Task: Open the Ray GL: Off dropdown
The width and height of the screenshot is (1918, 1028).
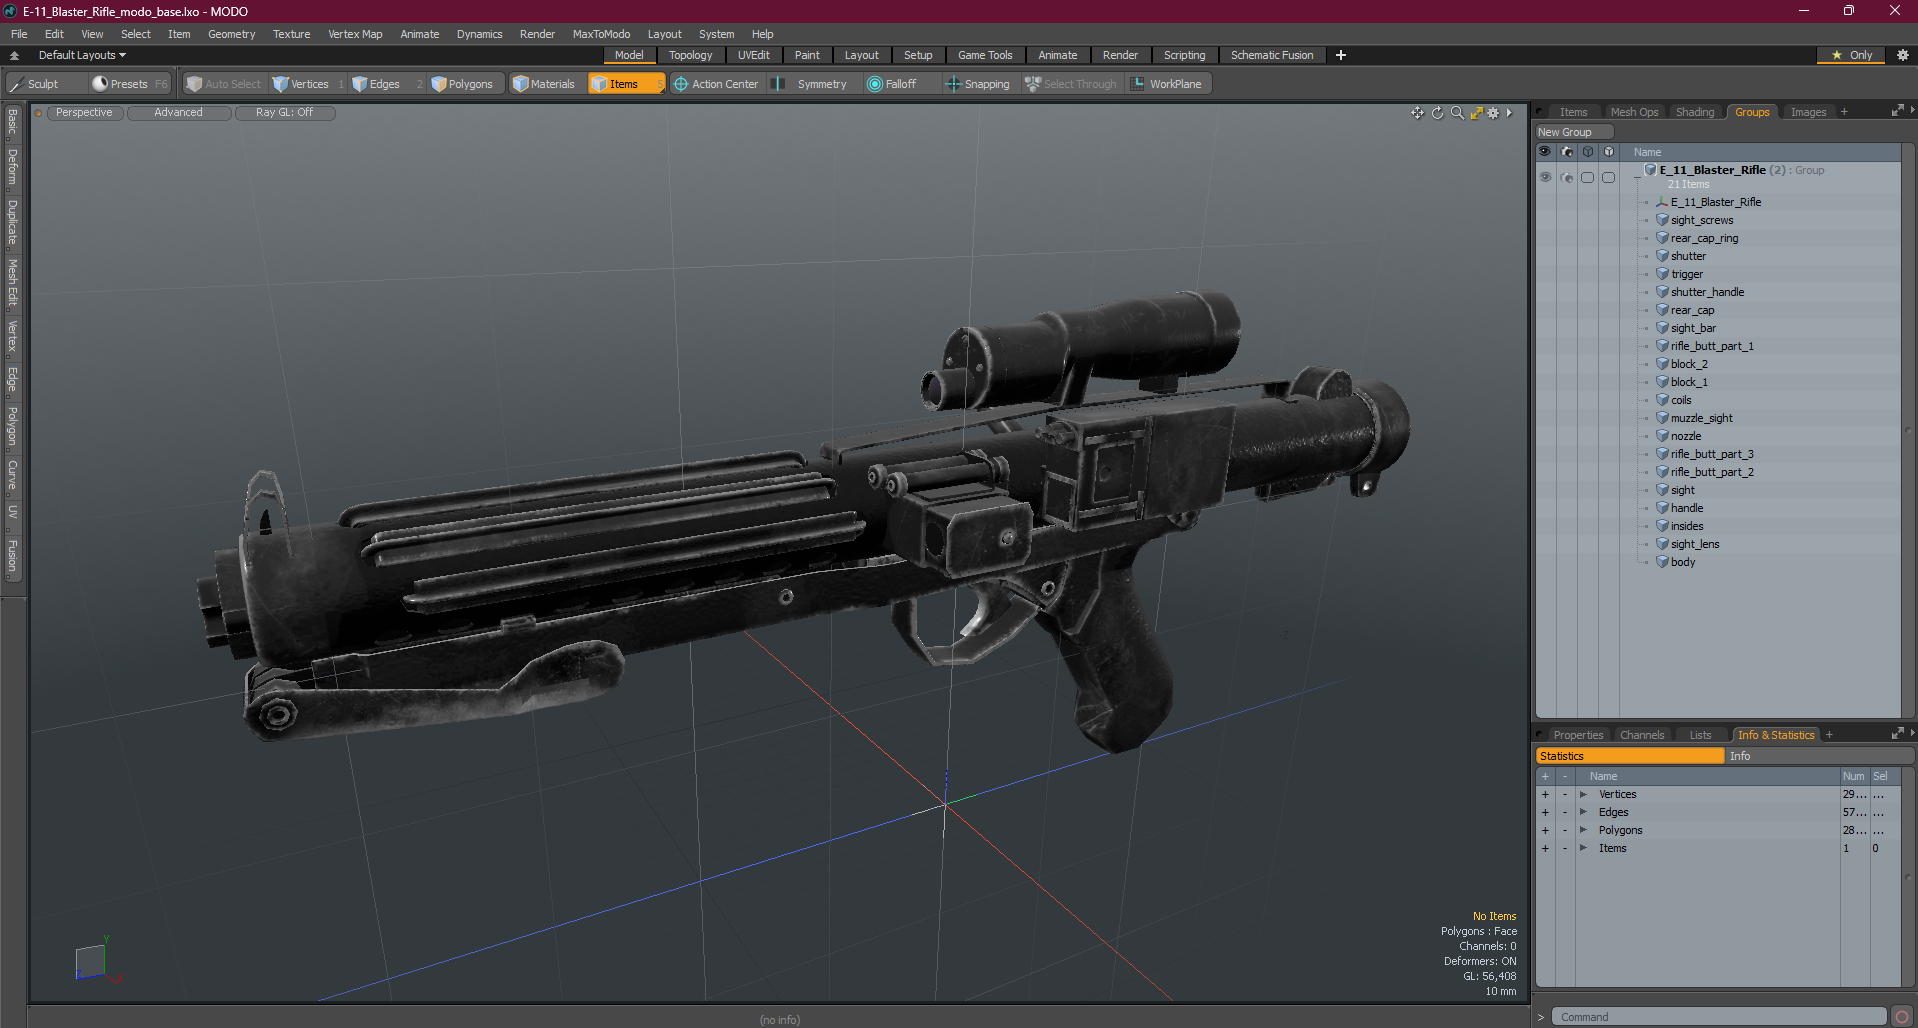Action: click(x=284, y=112)
